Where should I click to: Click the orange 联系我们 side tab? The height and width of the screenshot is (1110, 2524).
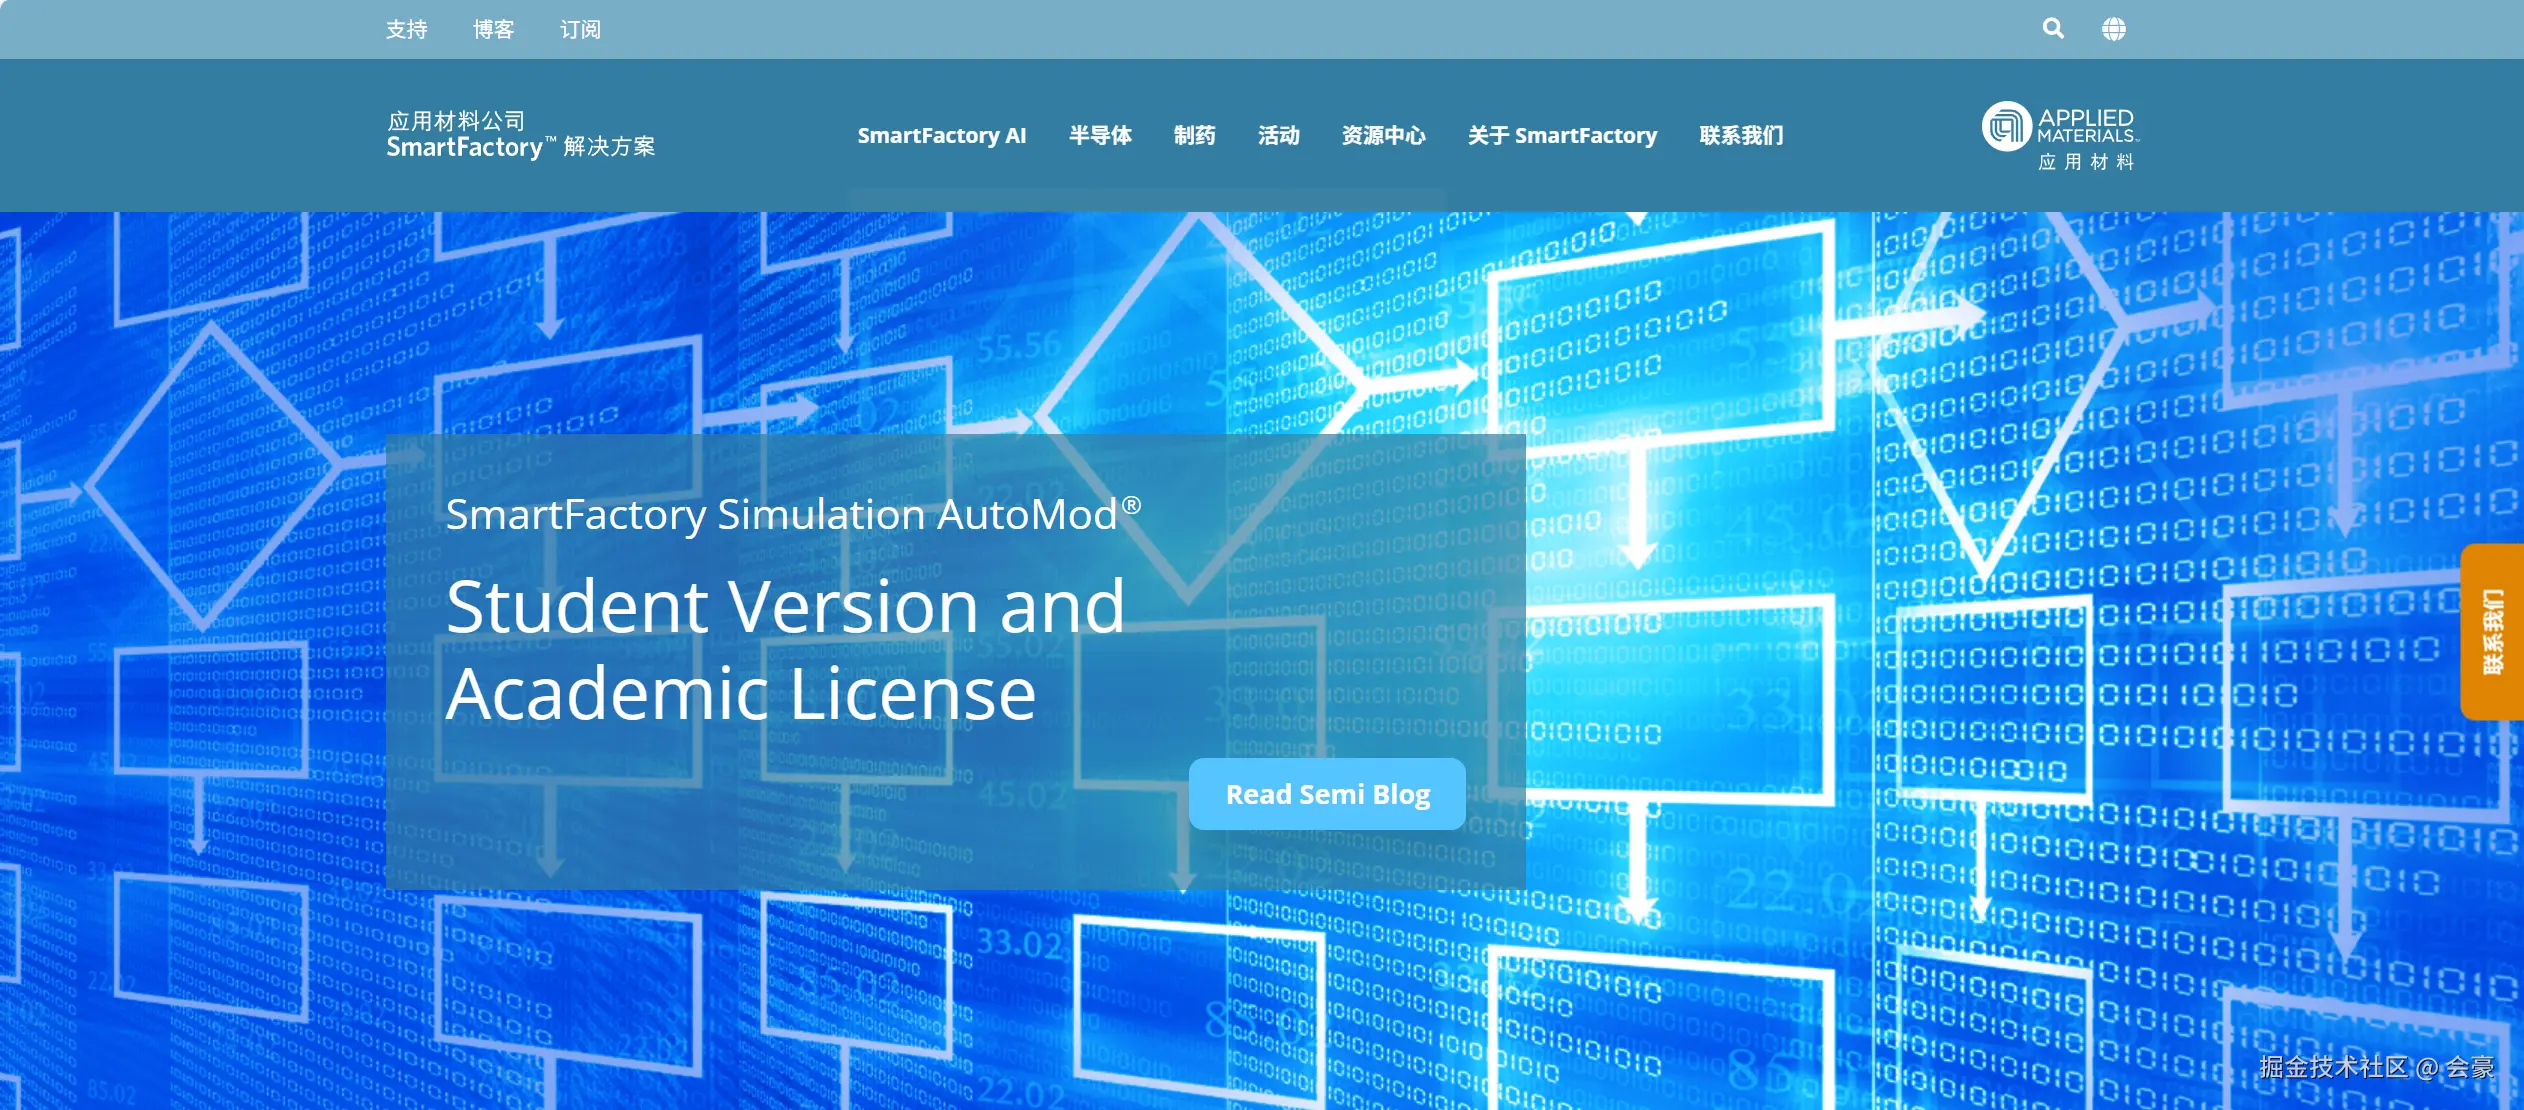click(2493, 631)
